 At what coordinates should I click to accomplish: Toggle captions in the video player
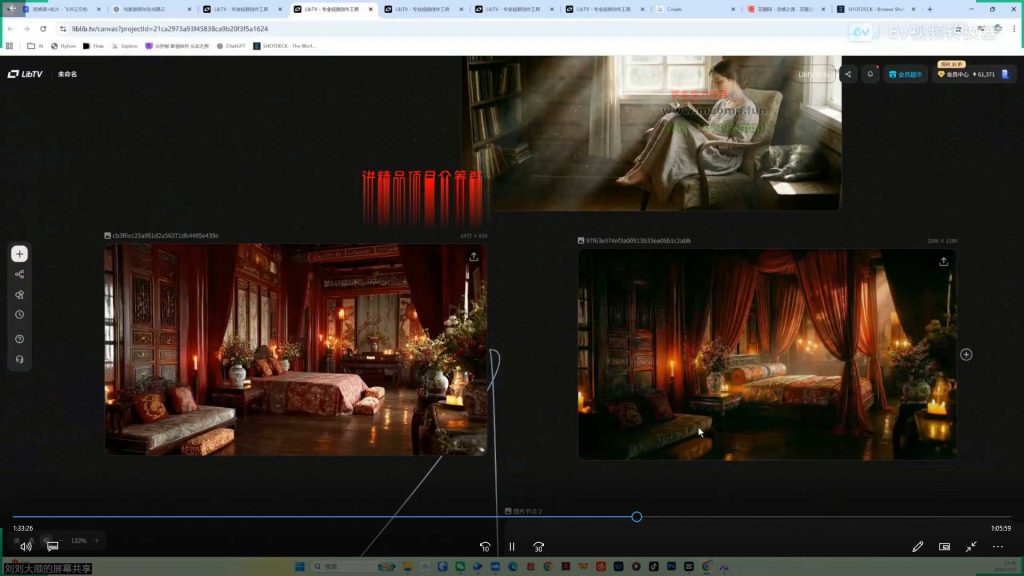(53, 547)
